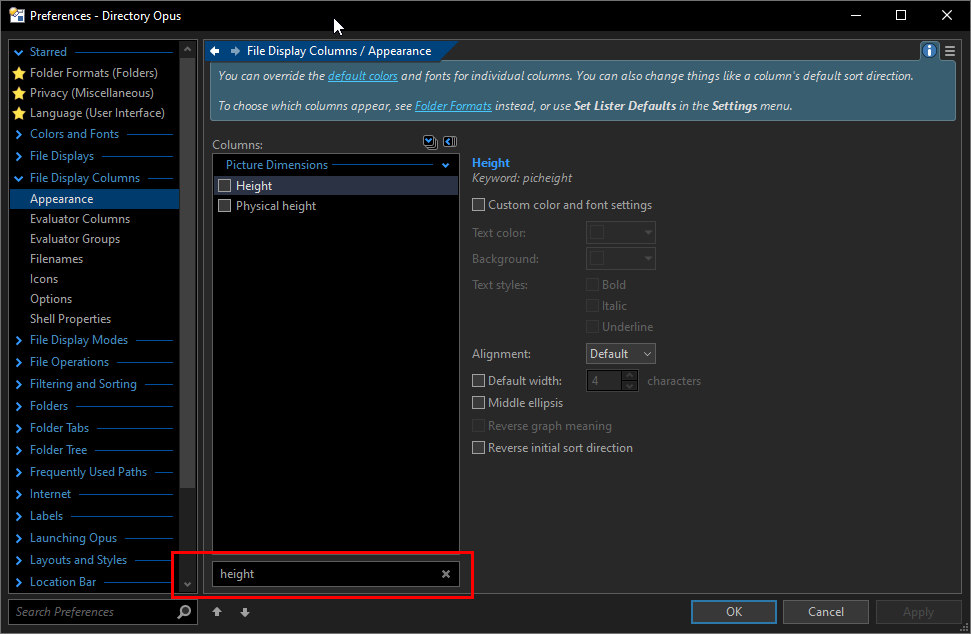
Task: Enable the Default width checkbox
Action: click(479, 380)
